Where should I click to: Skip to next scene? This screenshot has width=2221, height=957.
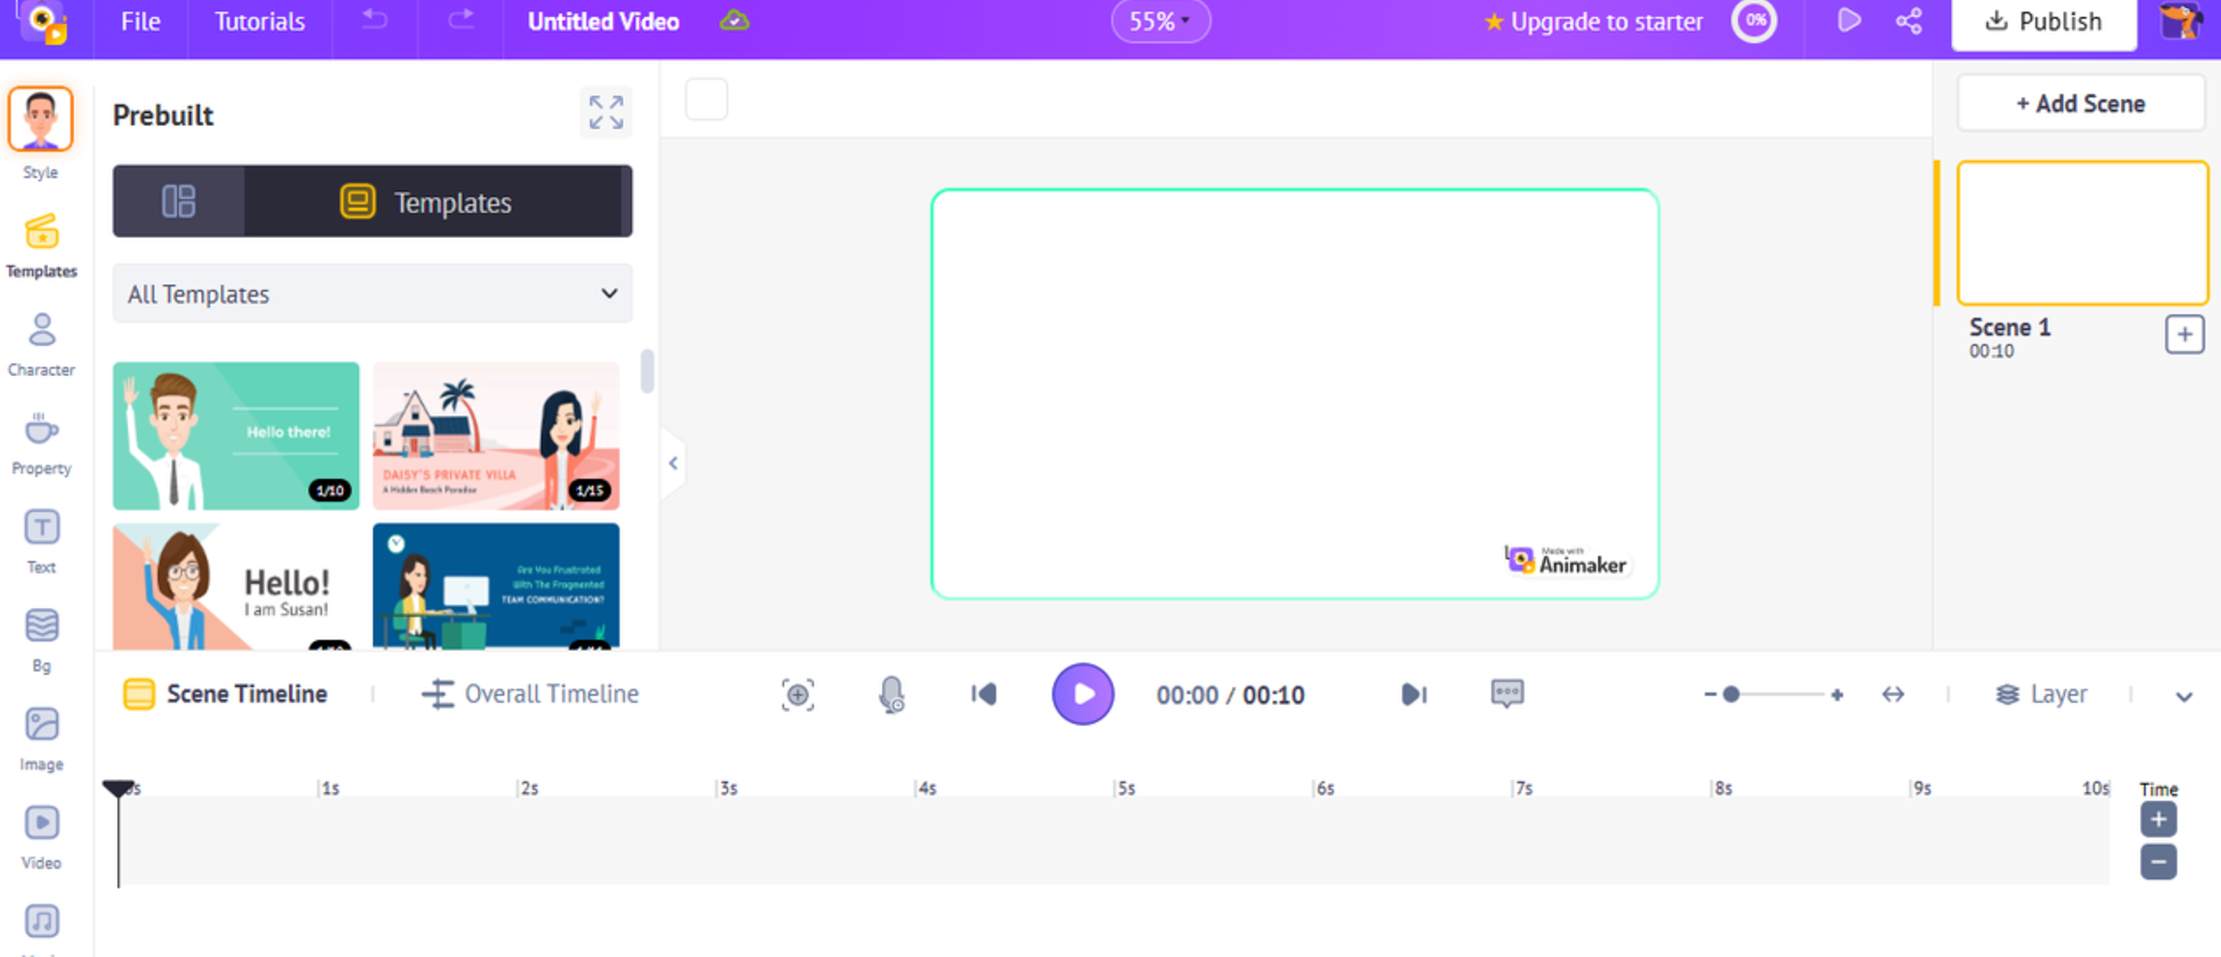click(x=1414, y=694)
